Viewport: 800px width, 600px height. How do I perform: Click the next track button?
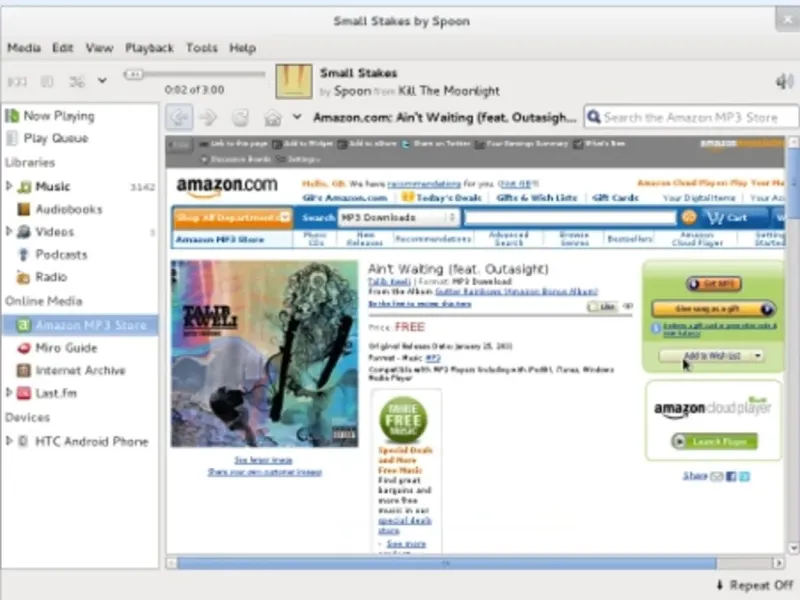77,82
